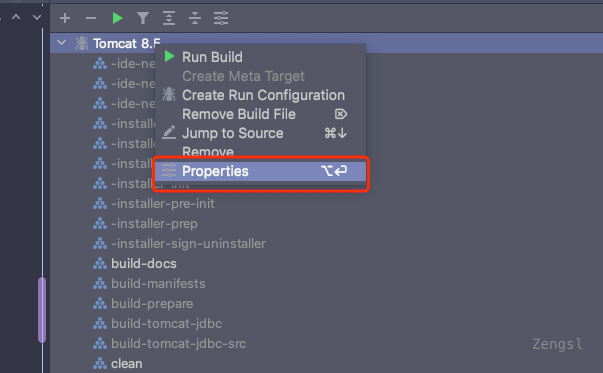
Task: Click the purple vertical scrollbar thumb
Action: pos(42,310)
